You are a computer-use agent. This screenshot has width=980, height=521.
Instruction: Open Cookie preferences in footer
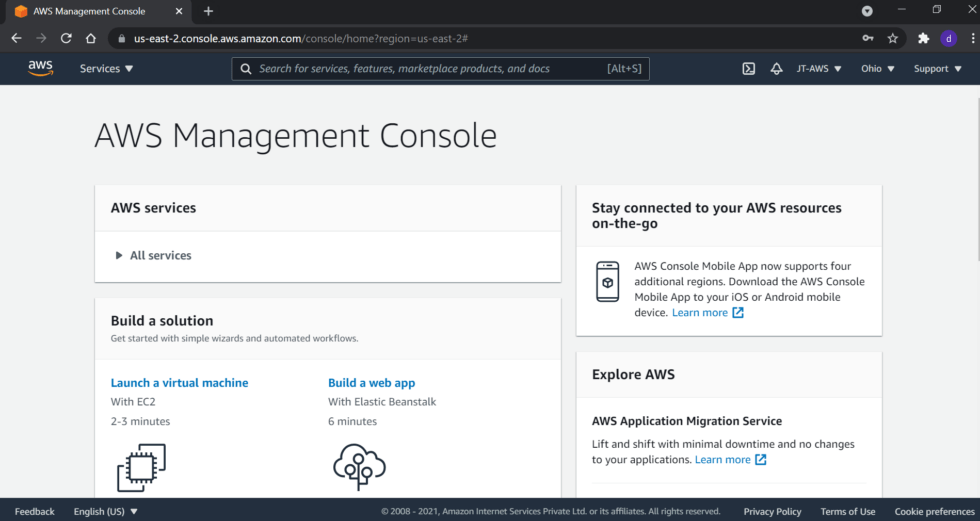pos(934,511)
